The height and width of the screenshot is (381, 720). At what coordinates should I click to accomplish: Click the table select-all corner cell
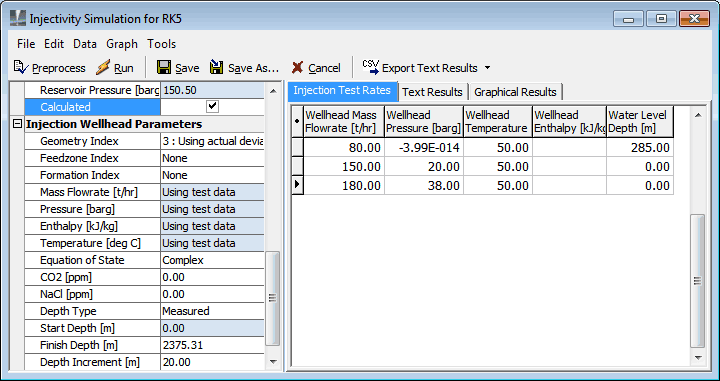(x=297, y=121)
